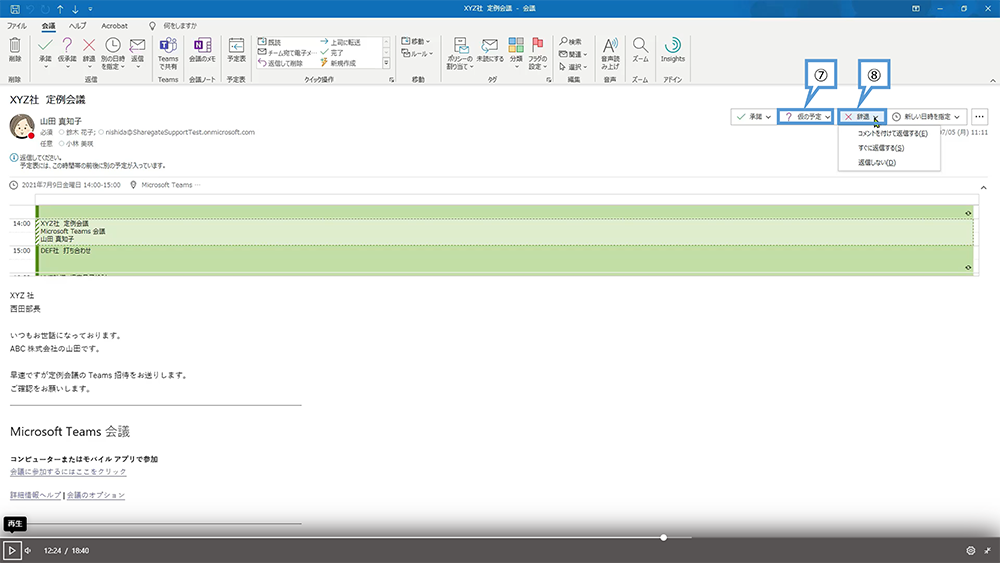Mute the video volume speaker icon
Image resolution: width=1000 pixels, height=563 pixels.
(x=28, y=550)
